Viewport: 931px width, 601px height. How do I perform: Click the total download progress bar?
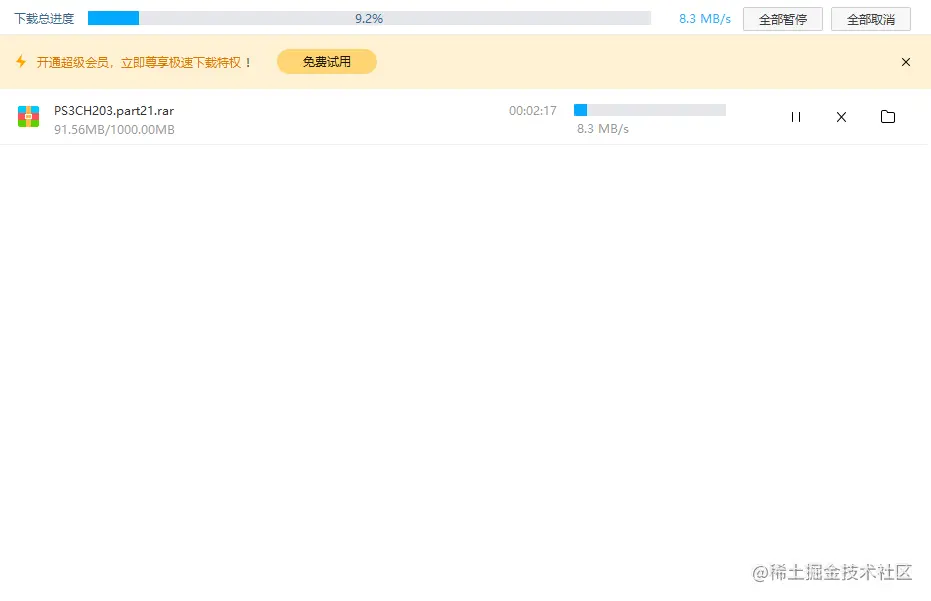point(369,18)
